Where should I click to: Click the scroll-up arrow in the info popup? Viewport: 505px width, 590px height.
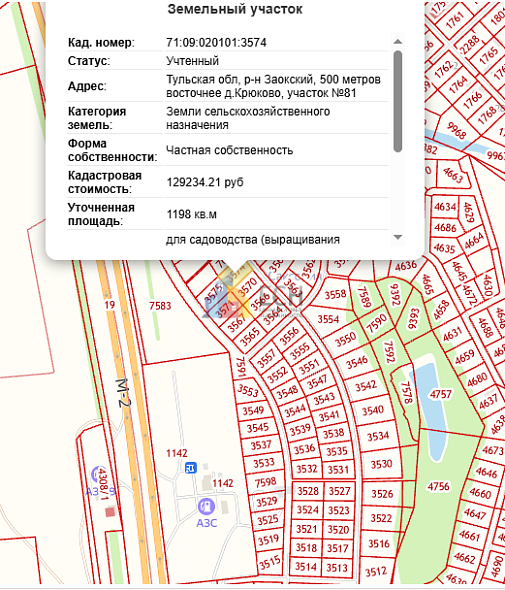(398, 42)
